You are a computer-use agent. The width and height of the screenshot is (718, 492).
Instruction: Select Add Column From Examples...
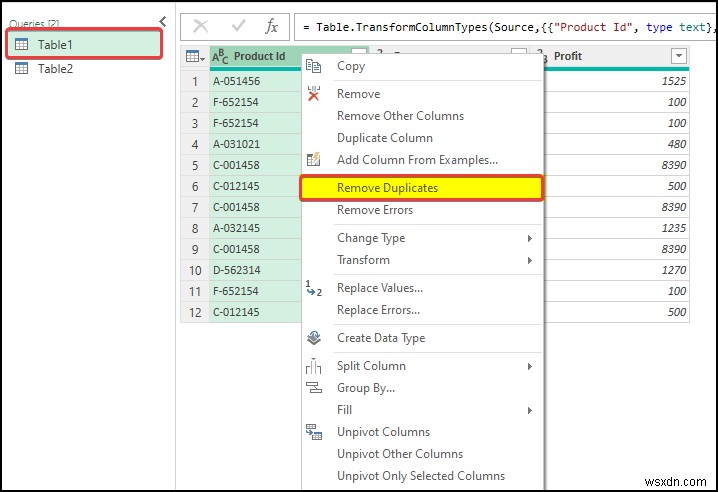click(x=417, y=160)
